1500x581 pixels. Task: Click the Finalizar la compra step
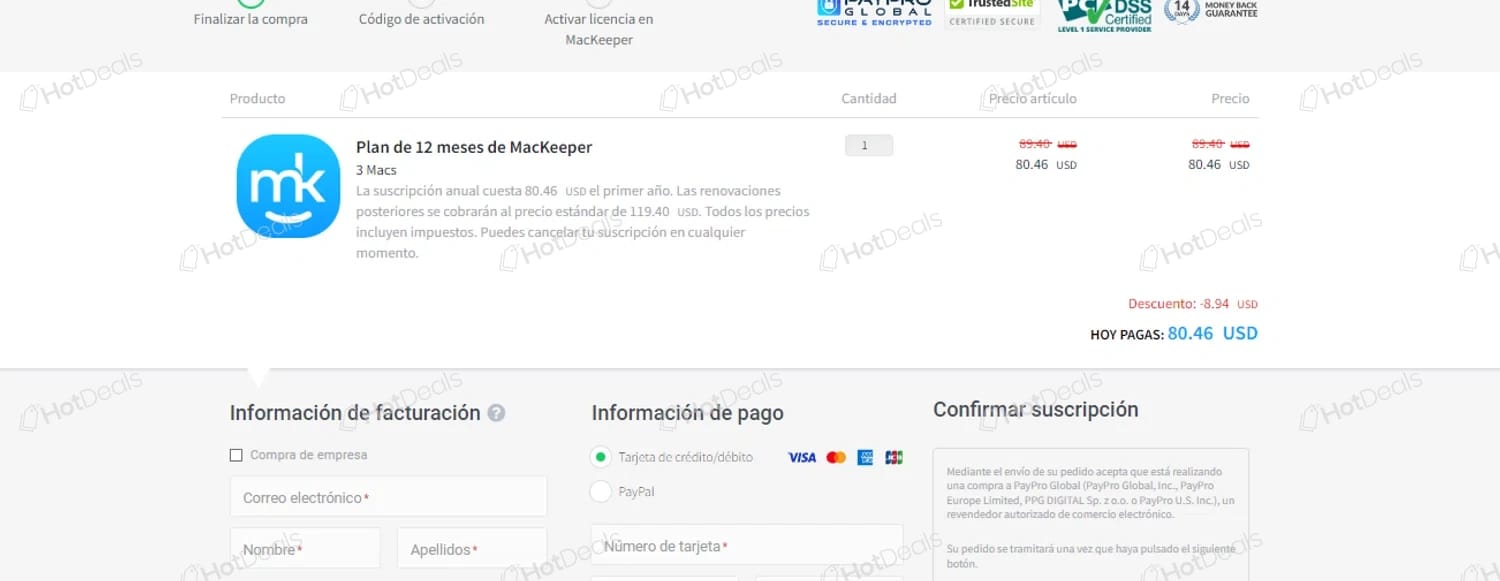click(251, 19)
